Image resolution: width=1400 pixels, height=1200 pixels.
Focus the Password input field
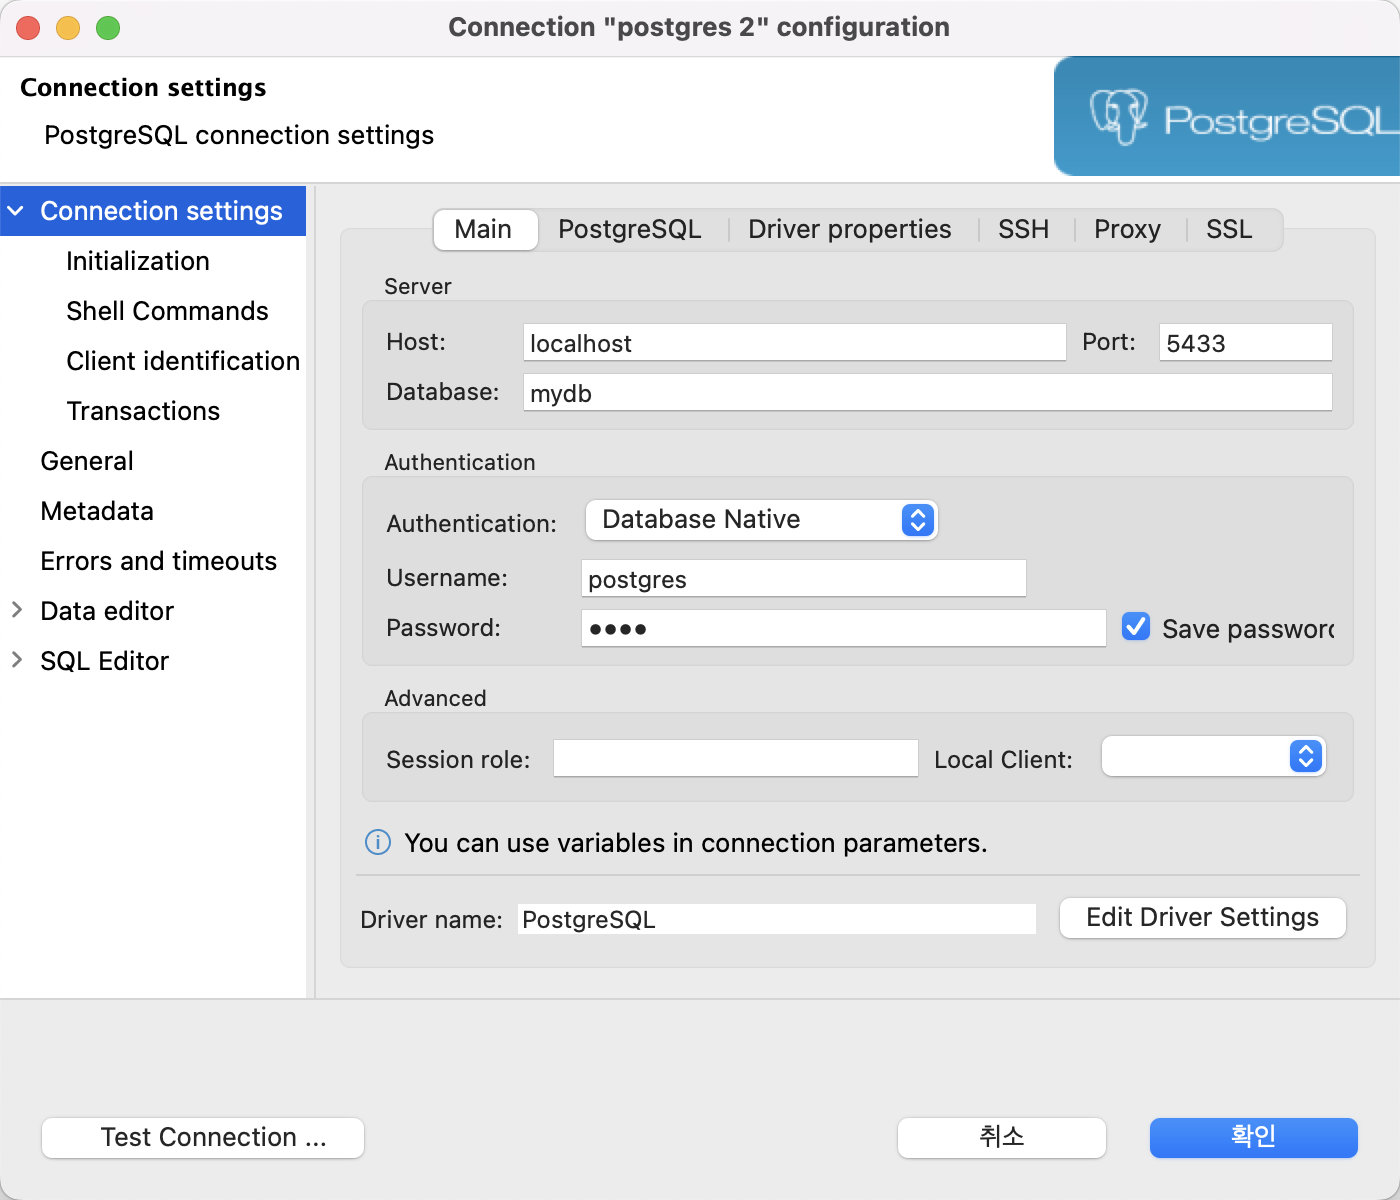pyautogui.click(x=844, y=628)
